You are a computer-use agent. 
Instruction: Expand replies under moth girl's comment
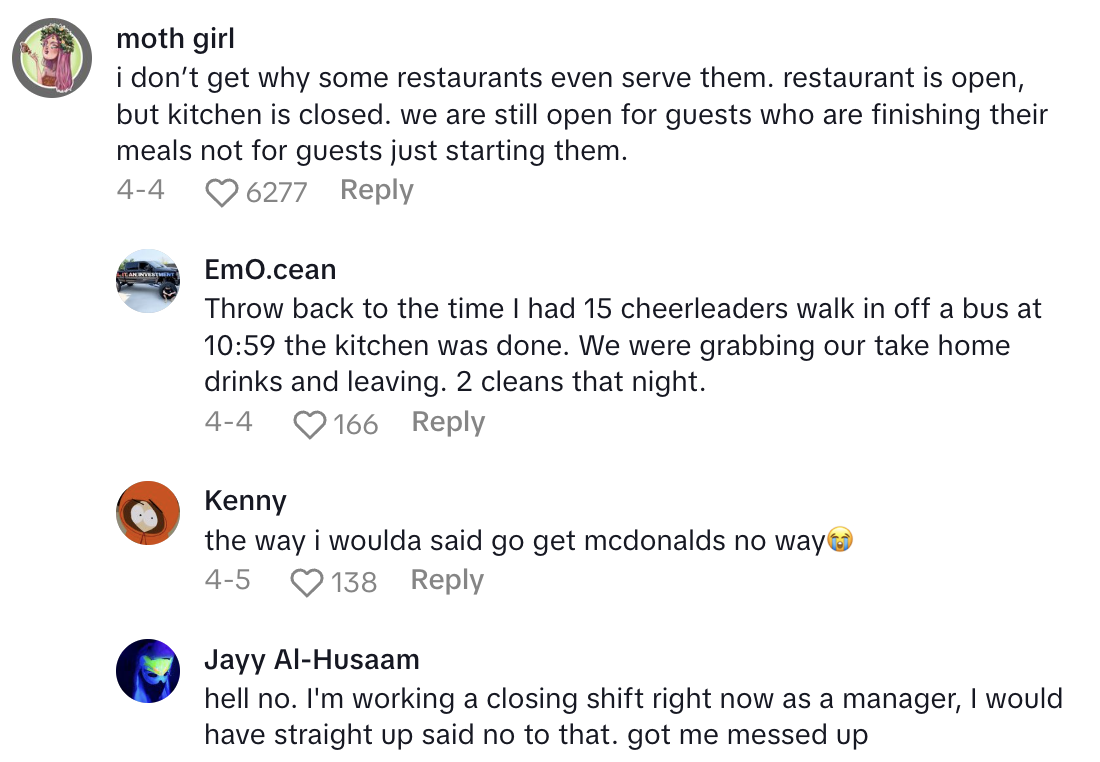click(376, 190)
